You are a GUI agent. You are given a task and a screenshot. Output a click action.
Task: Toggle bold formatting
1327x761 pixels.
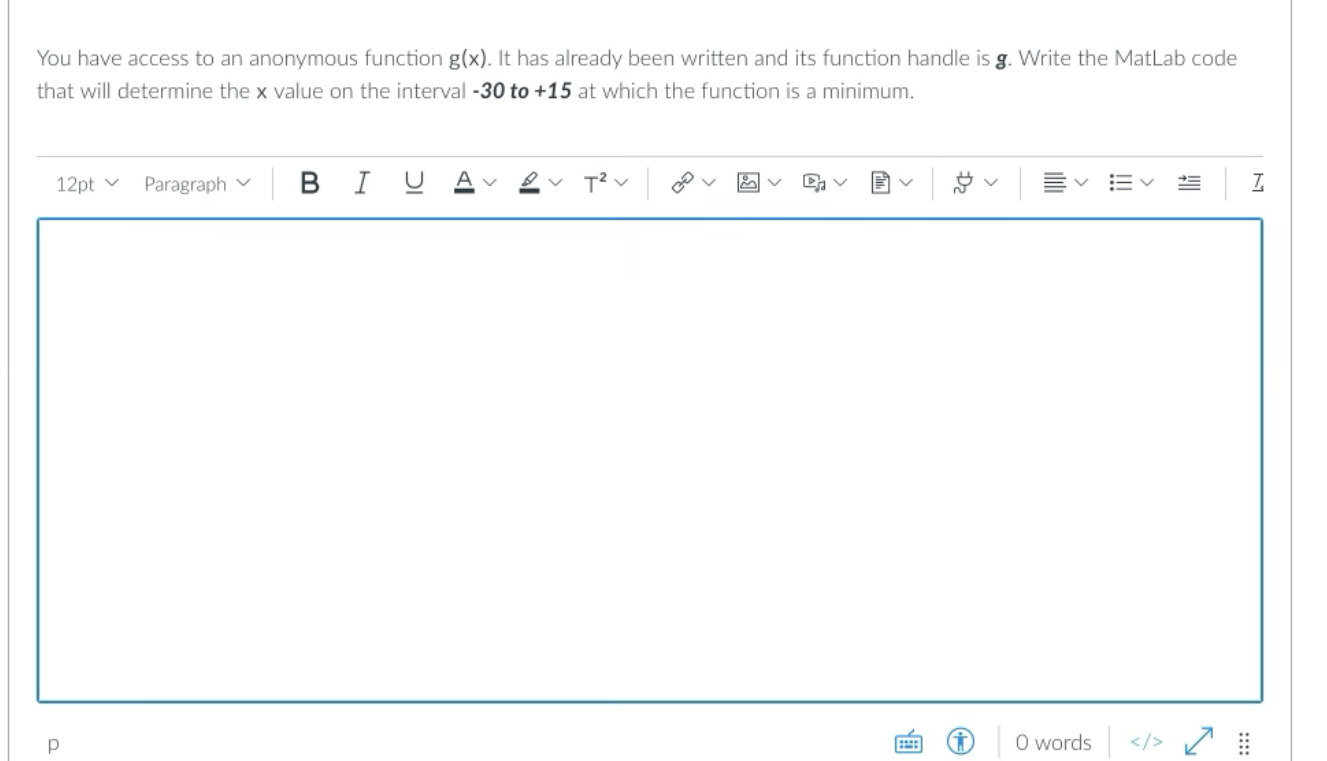(x=310, y=182)
